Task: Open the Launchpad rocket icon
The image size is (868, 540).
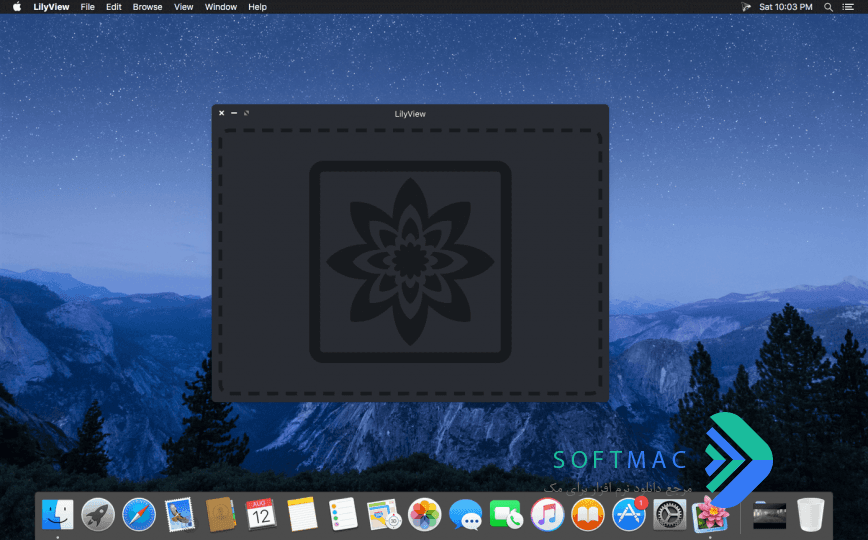Action: pos(98,515)
